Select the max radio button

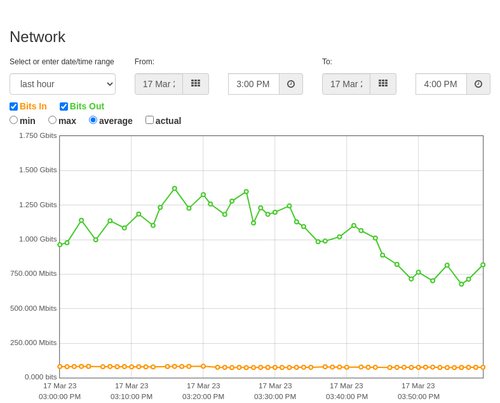(52, 120)
